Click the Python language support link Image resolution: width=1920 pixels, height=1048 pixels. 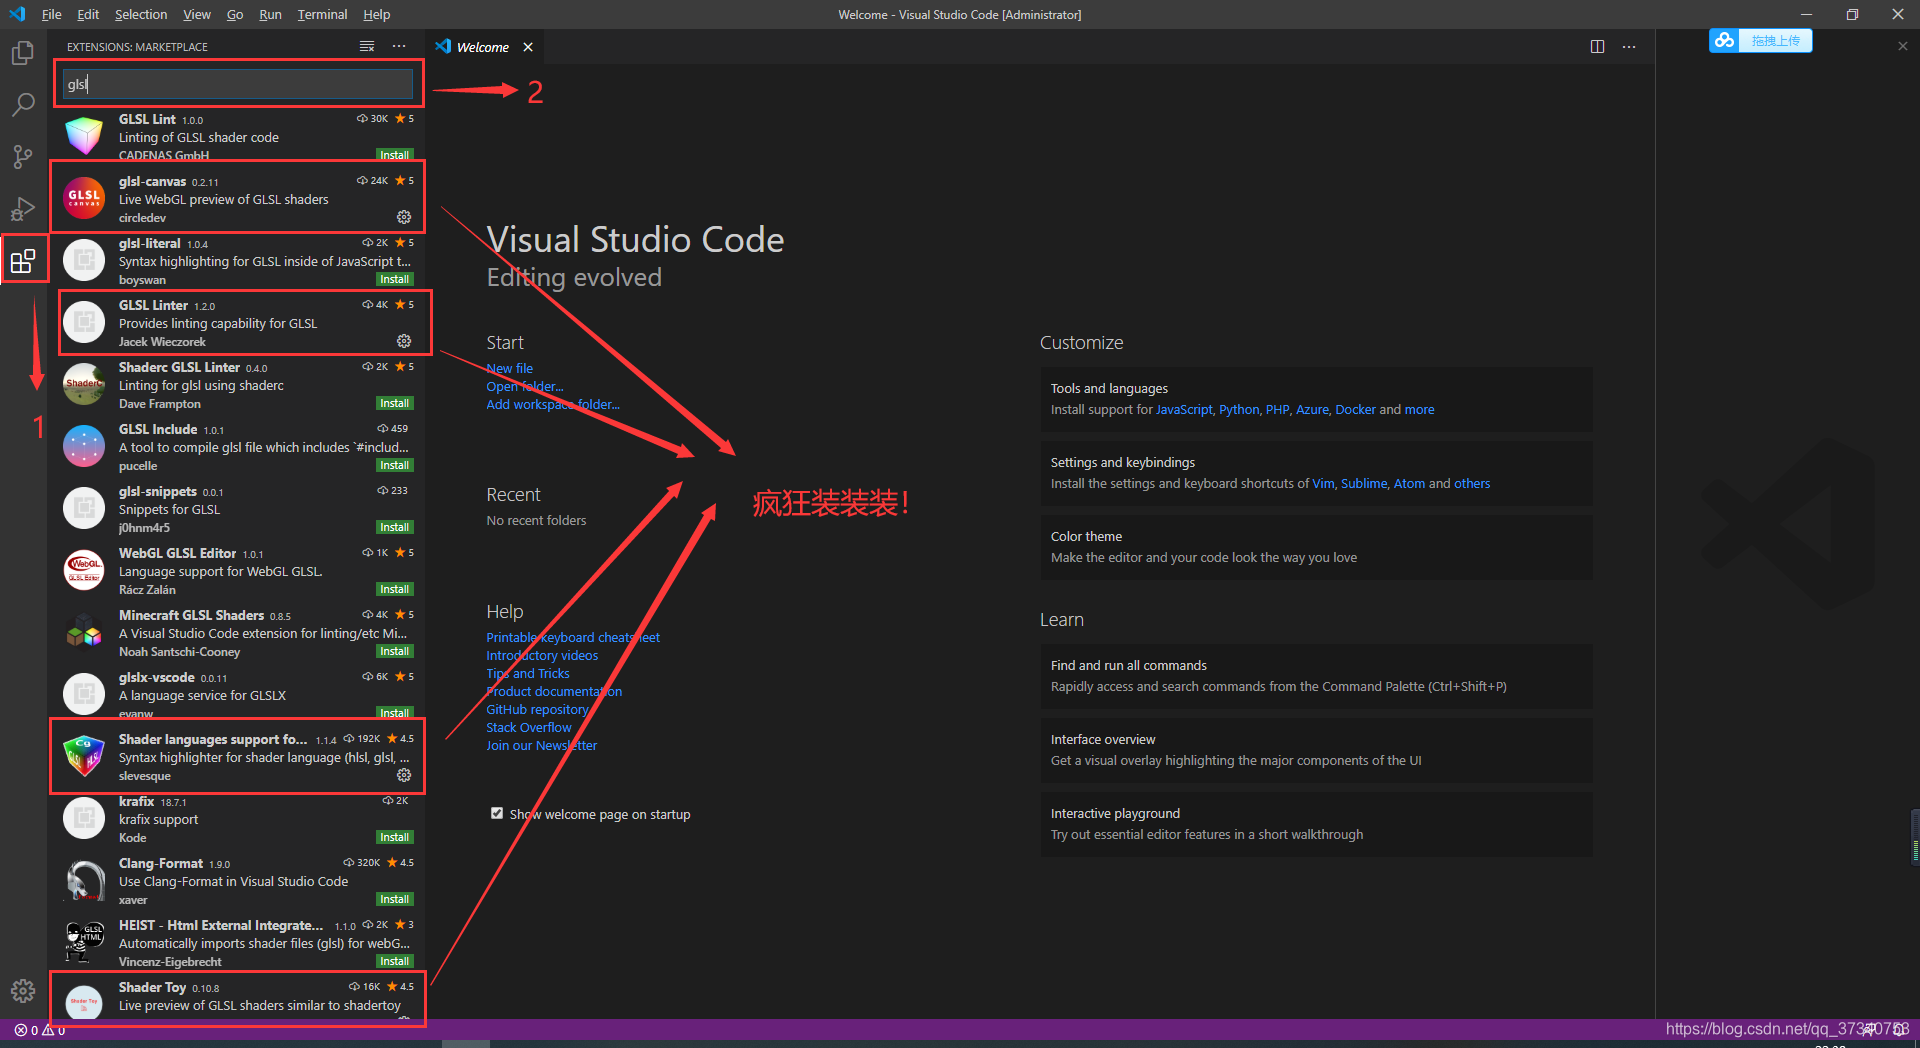coord(1239,409)
